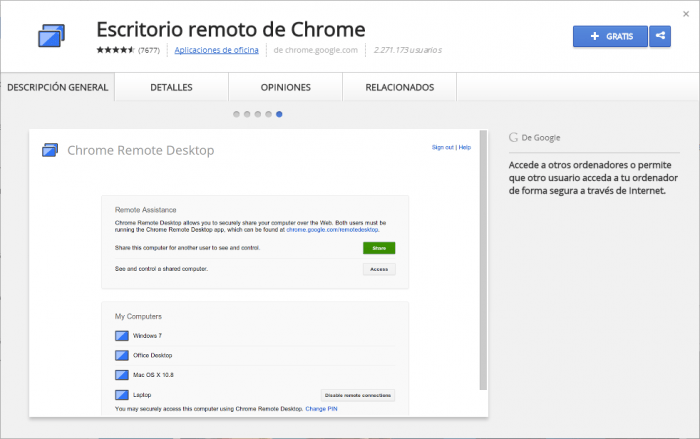Click Disable remote connections button
This screenshot has height=439, width=700.
click(x=358, y=395)
